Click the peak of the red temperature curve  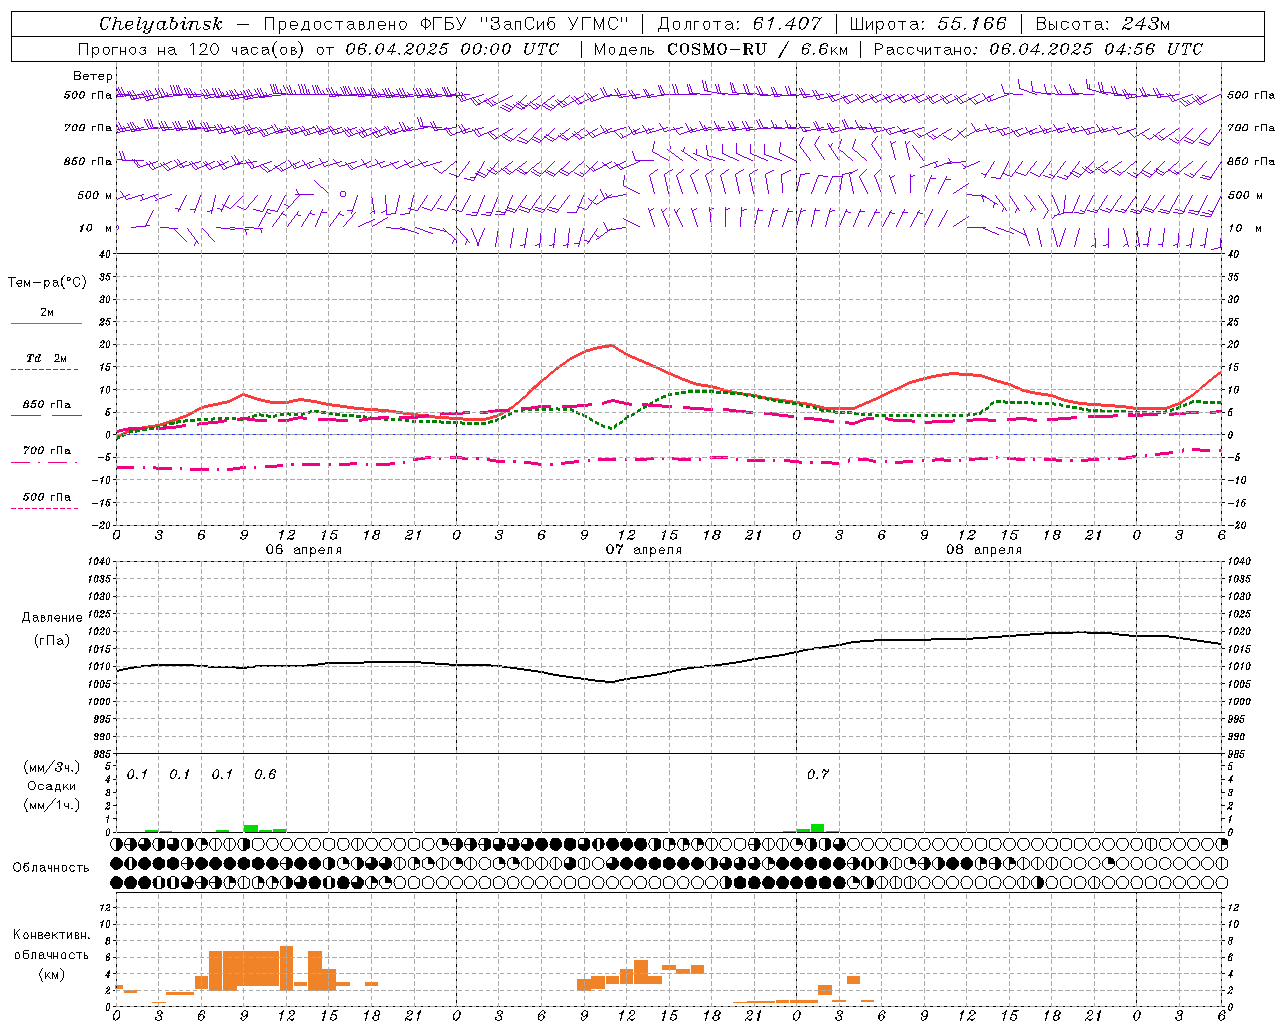pyautogui.click(x=611, y=345)
